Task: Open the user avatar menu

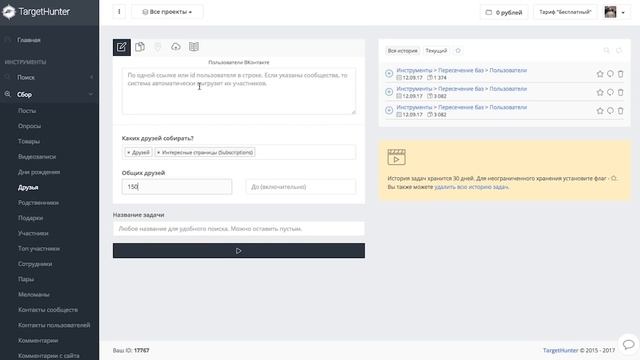Action: pyautogui.click(x=615, y=12)
